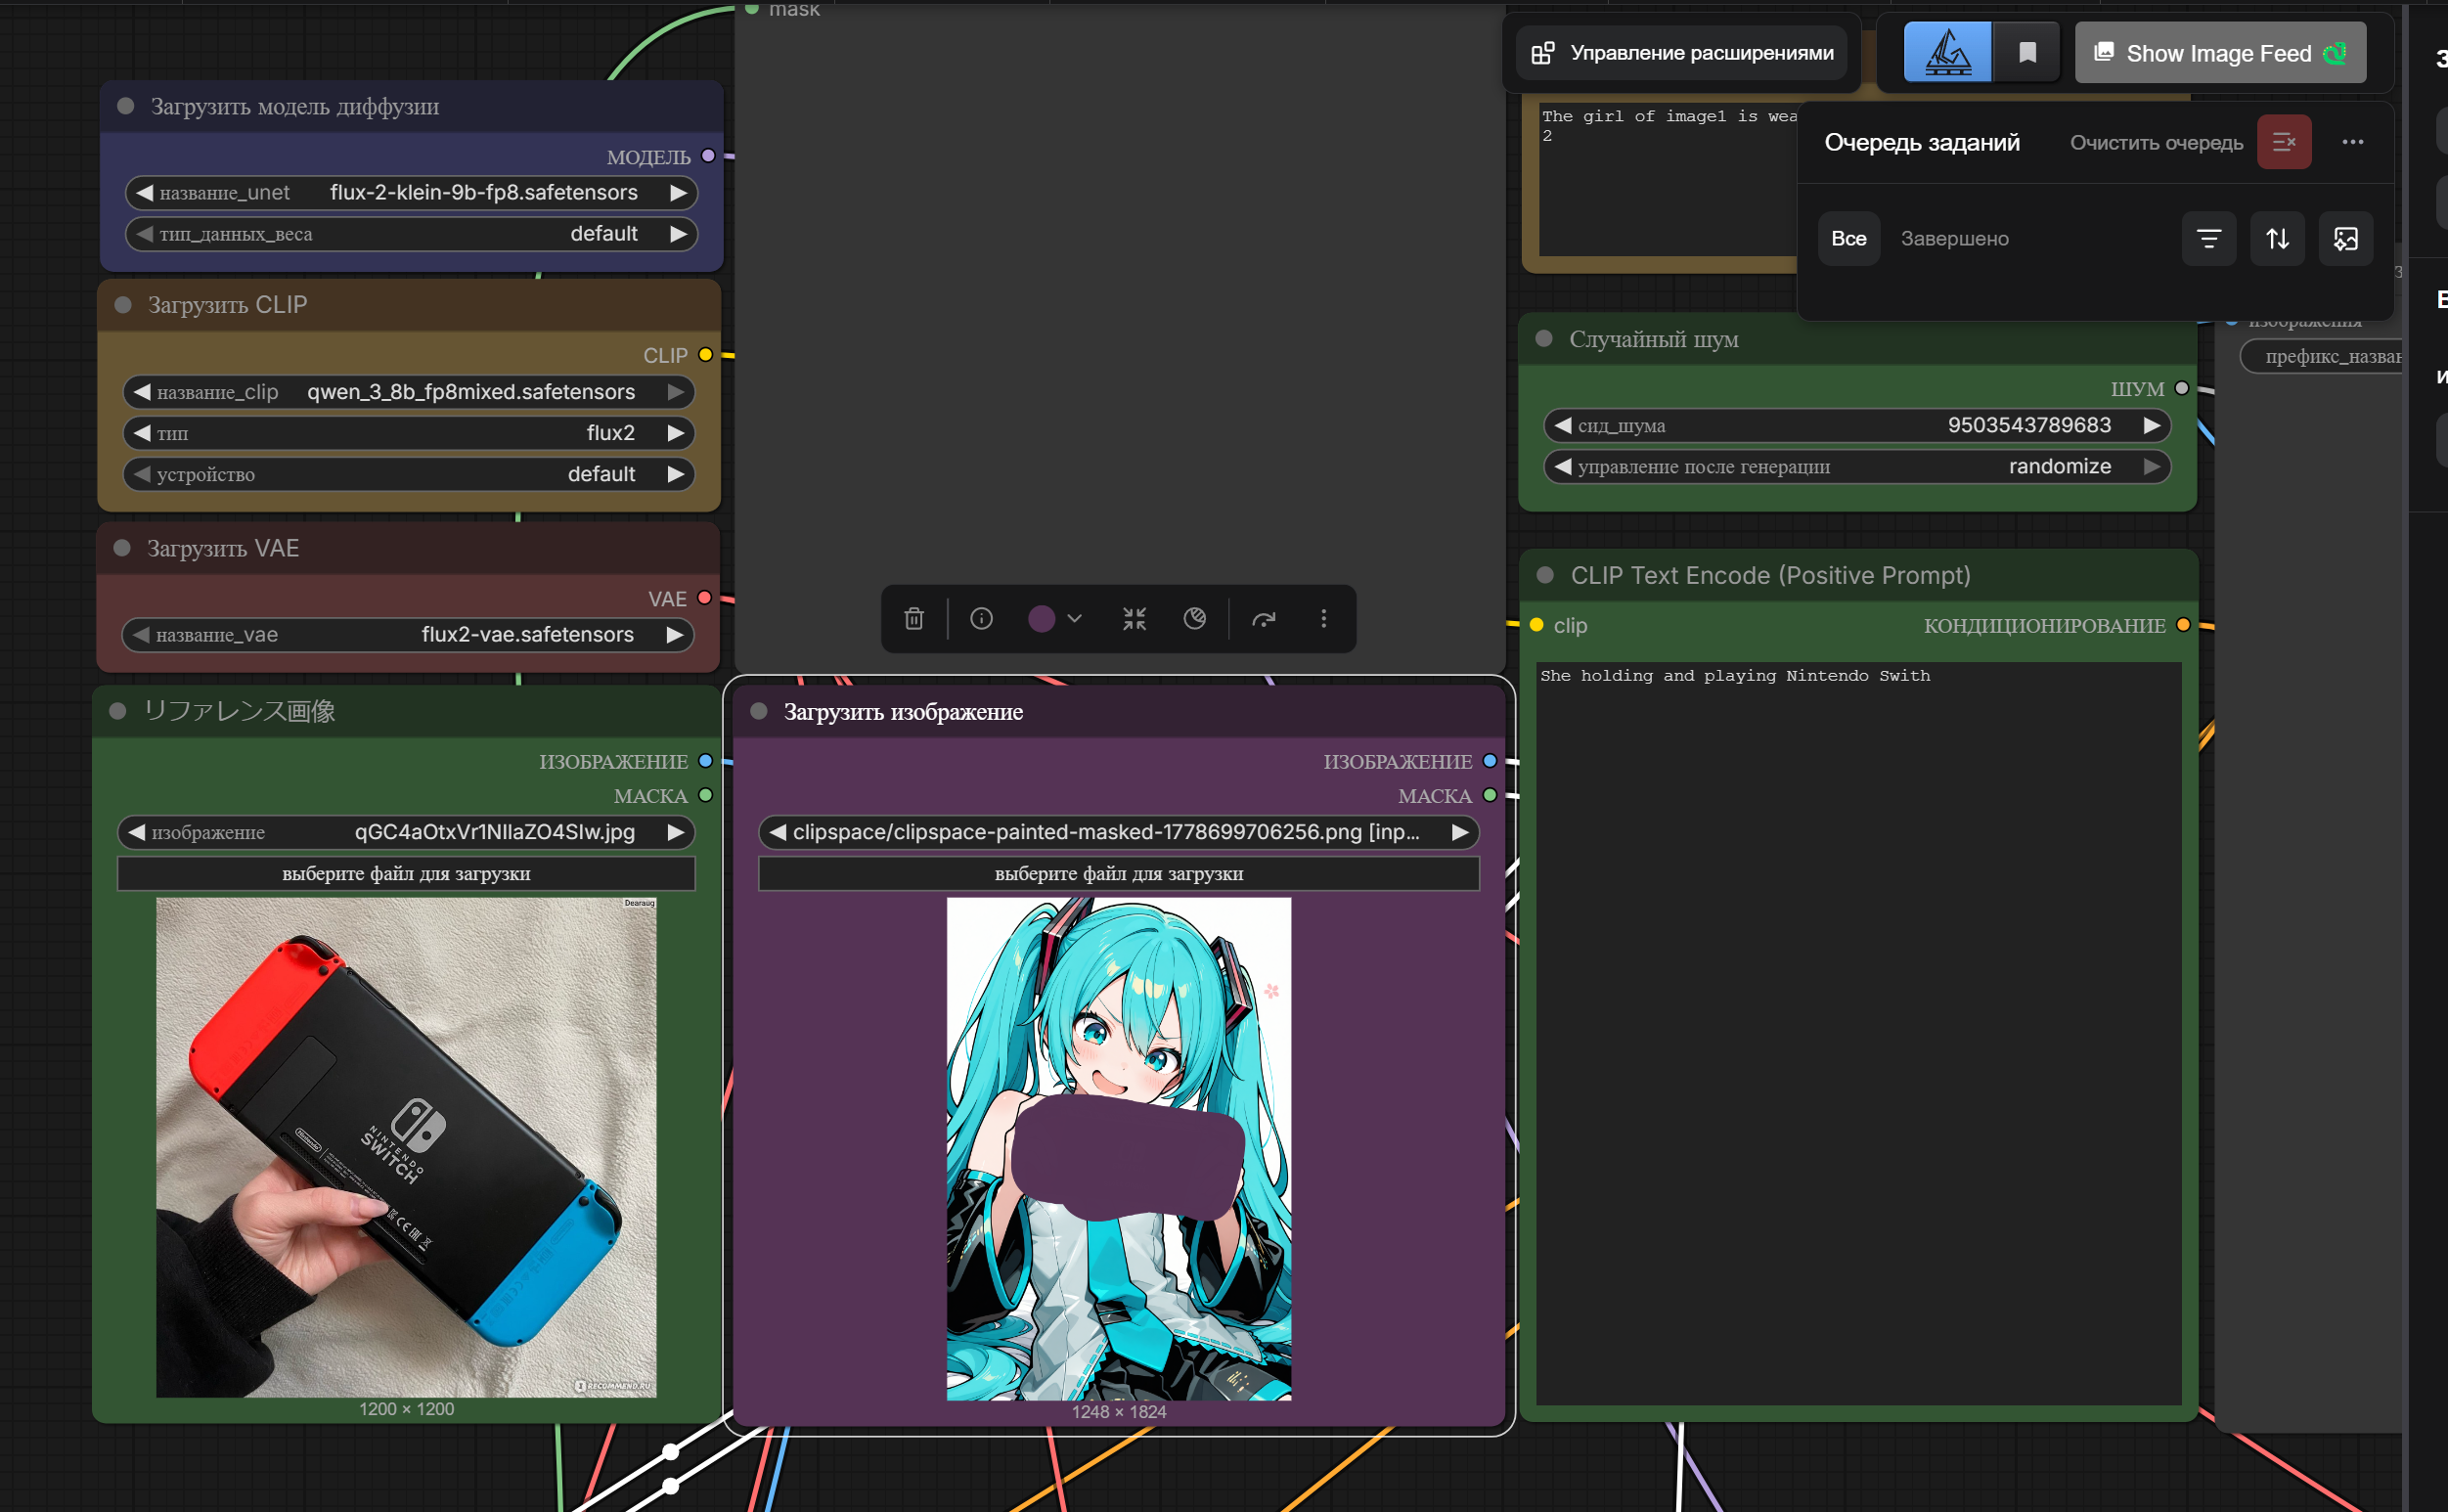Click the Nintendo Switch reference image preview
This screenshot has width=2448, height=1512.
[x=406, y=1147]
